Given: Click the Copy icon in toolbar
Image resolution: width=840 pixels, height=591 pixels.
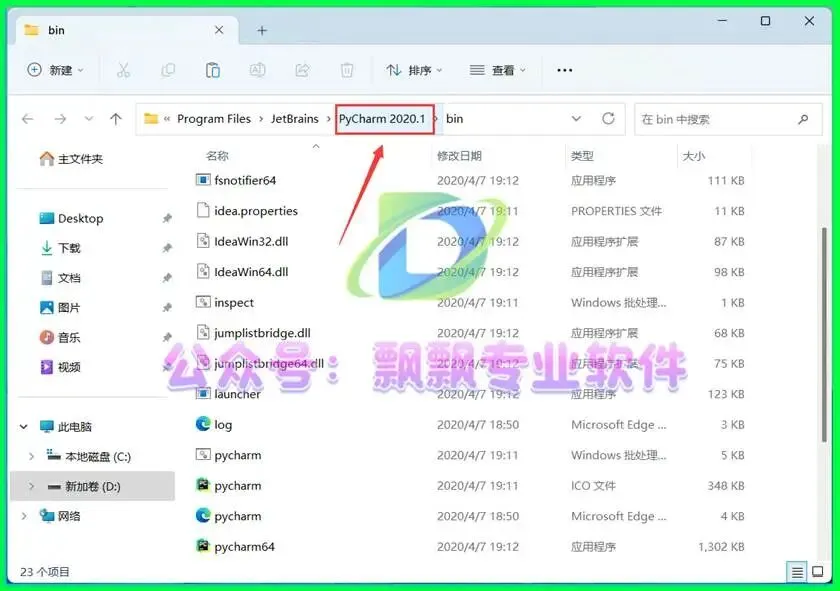Looking at the screenshot, I should point(168,70).
